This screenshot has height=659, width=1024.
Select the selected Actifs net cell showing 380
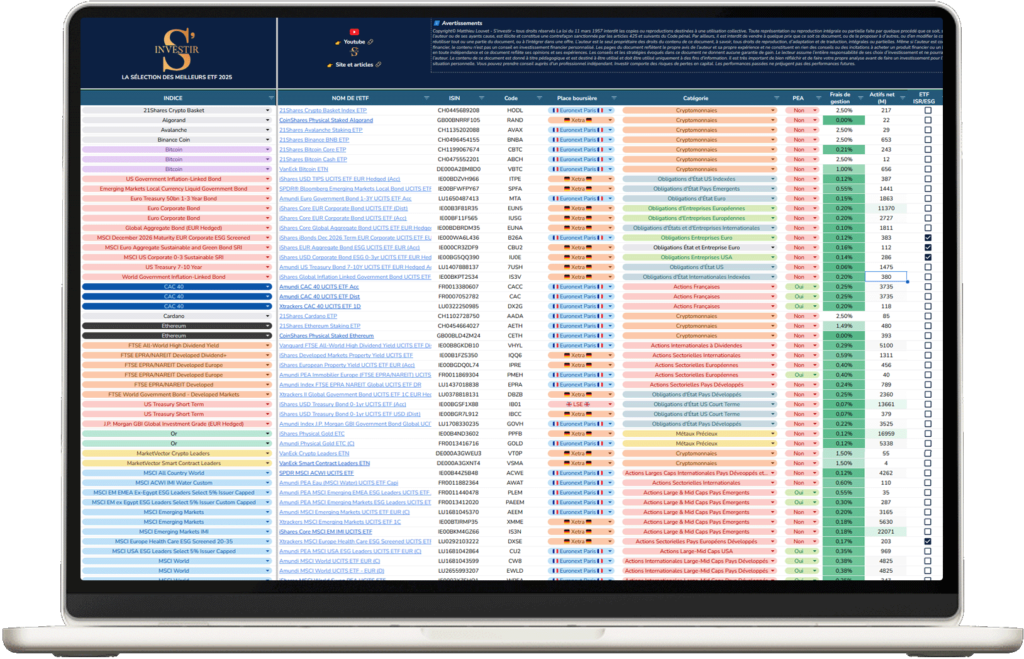click(x=886, y=277)
